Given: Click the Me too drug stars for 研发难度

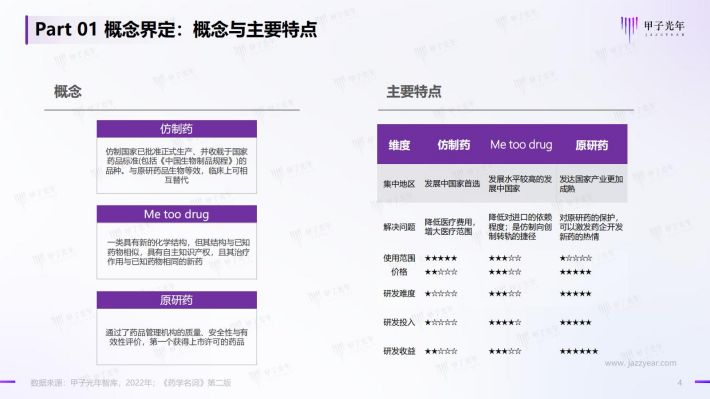Looking at the screenshot, I should click(505, 294).
